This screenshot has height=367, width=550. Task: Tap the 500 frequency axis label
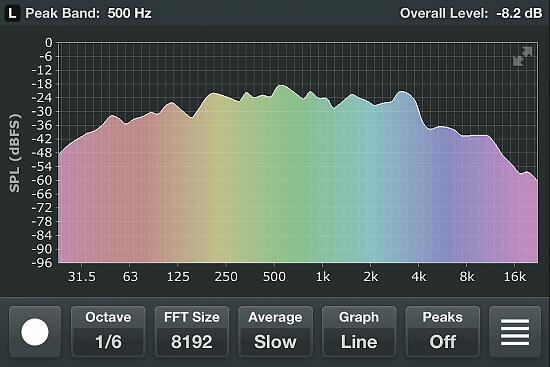274,276
